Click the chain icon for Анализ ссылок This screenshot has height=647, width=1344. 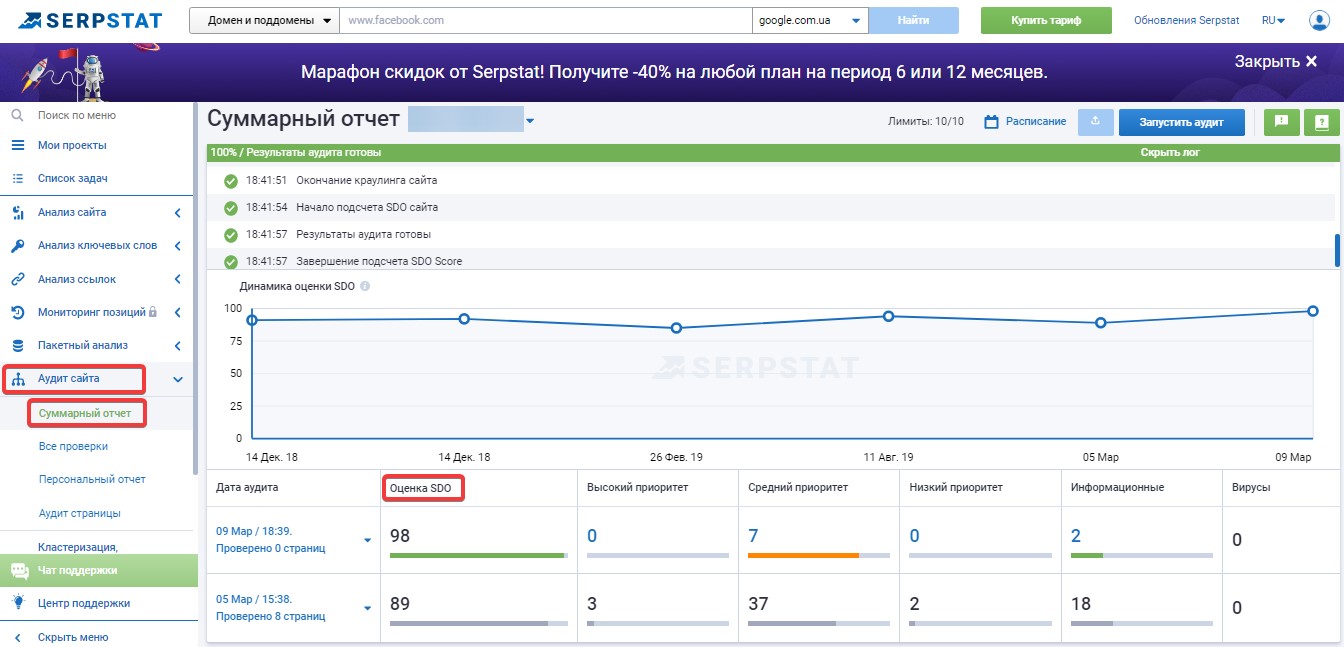(17, 279)
